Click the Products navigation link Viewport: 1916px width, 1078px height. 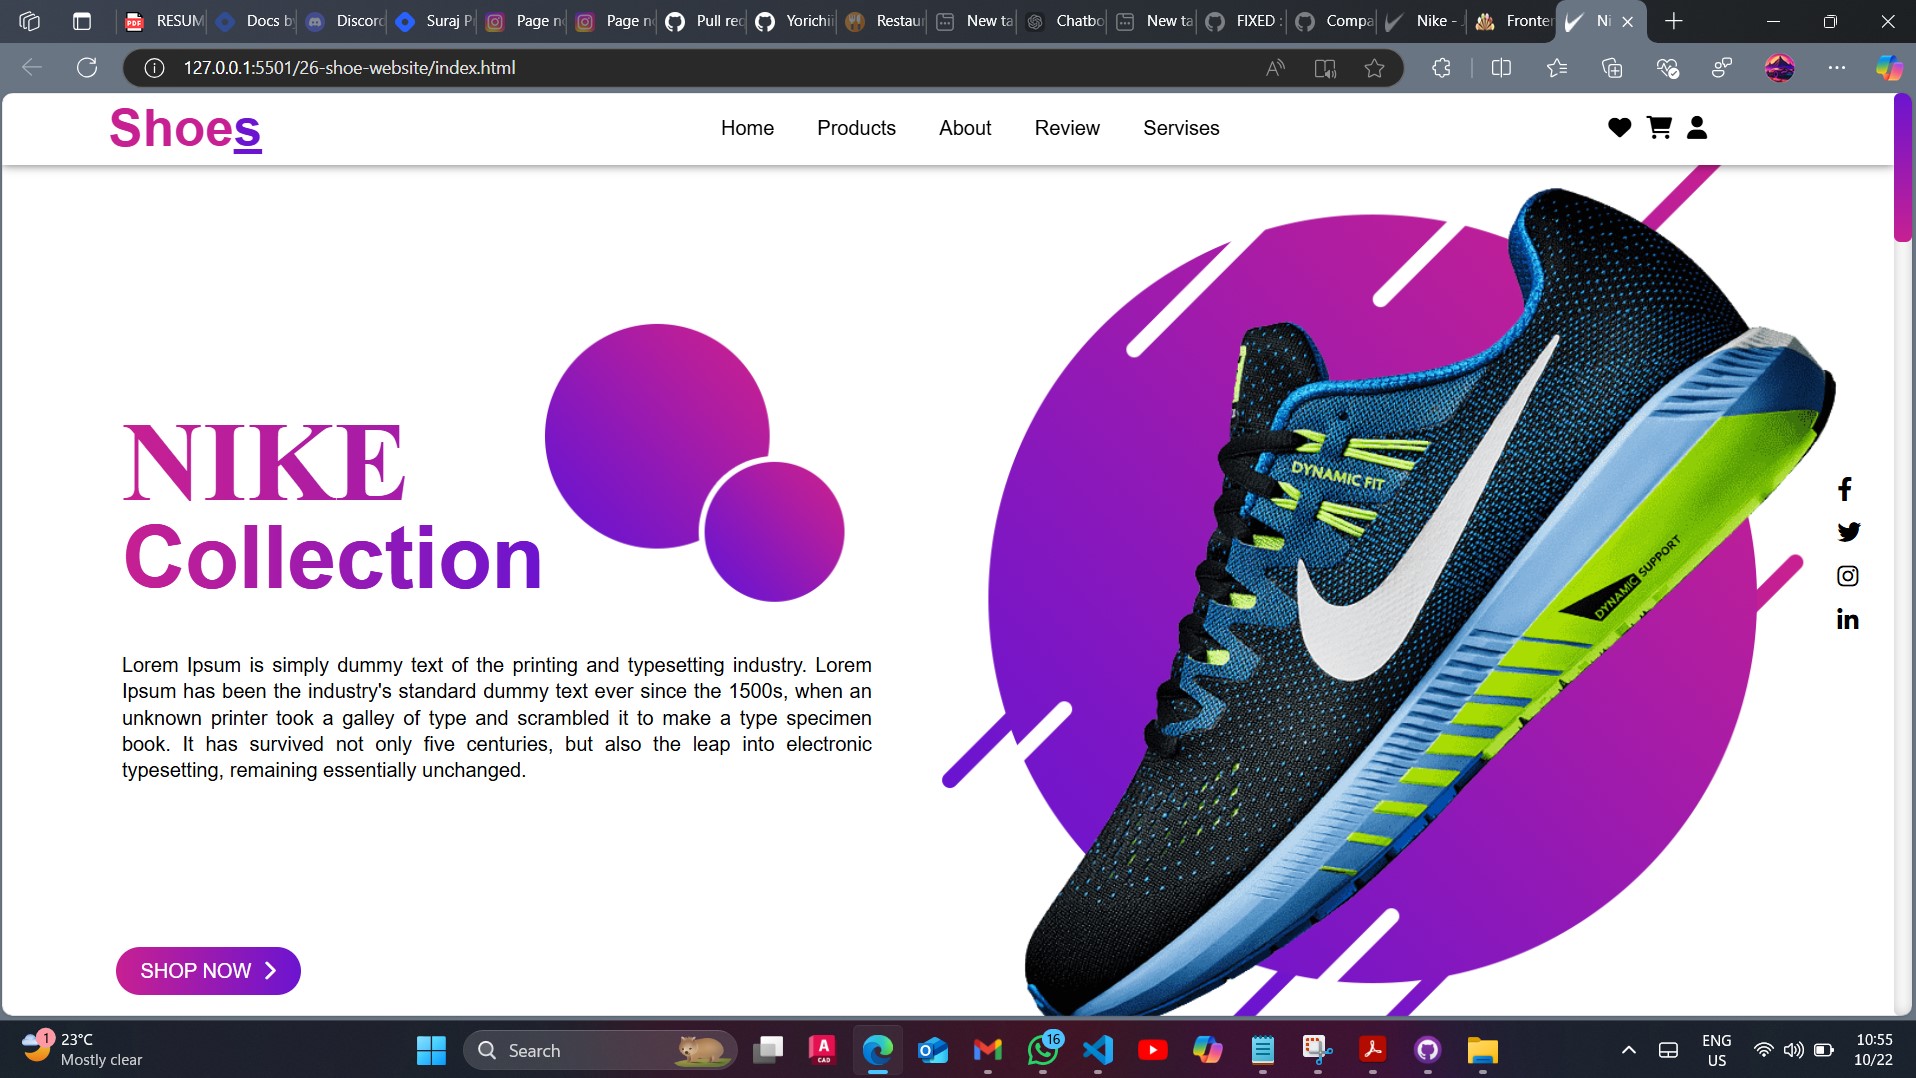856,128
